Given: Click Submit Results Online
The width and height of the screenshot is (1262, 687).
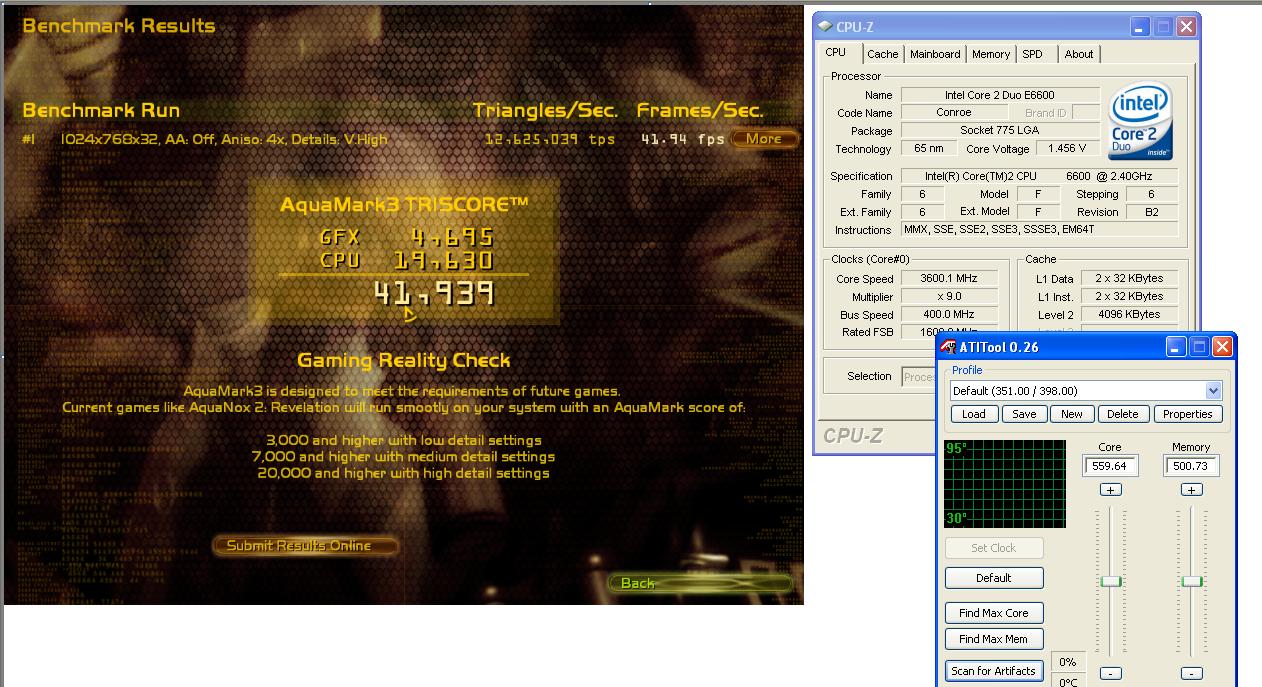Looking at the screenshot, I should pos(305,546).
